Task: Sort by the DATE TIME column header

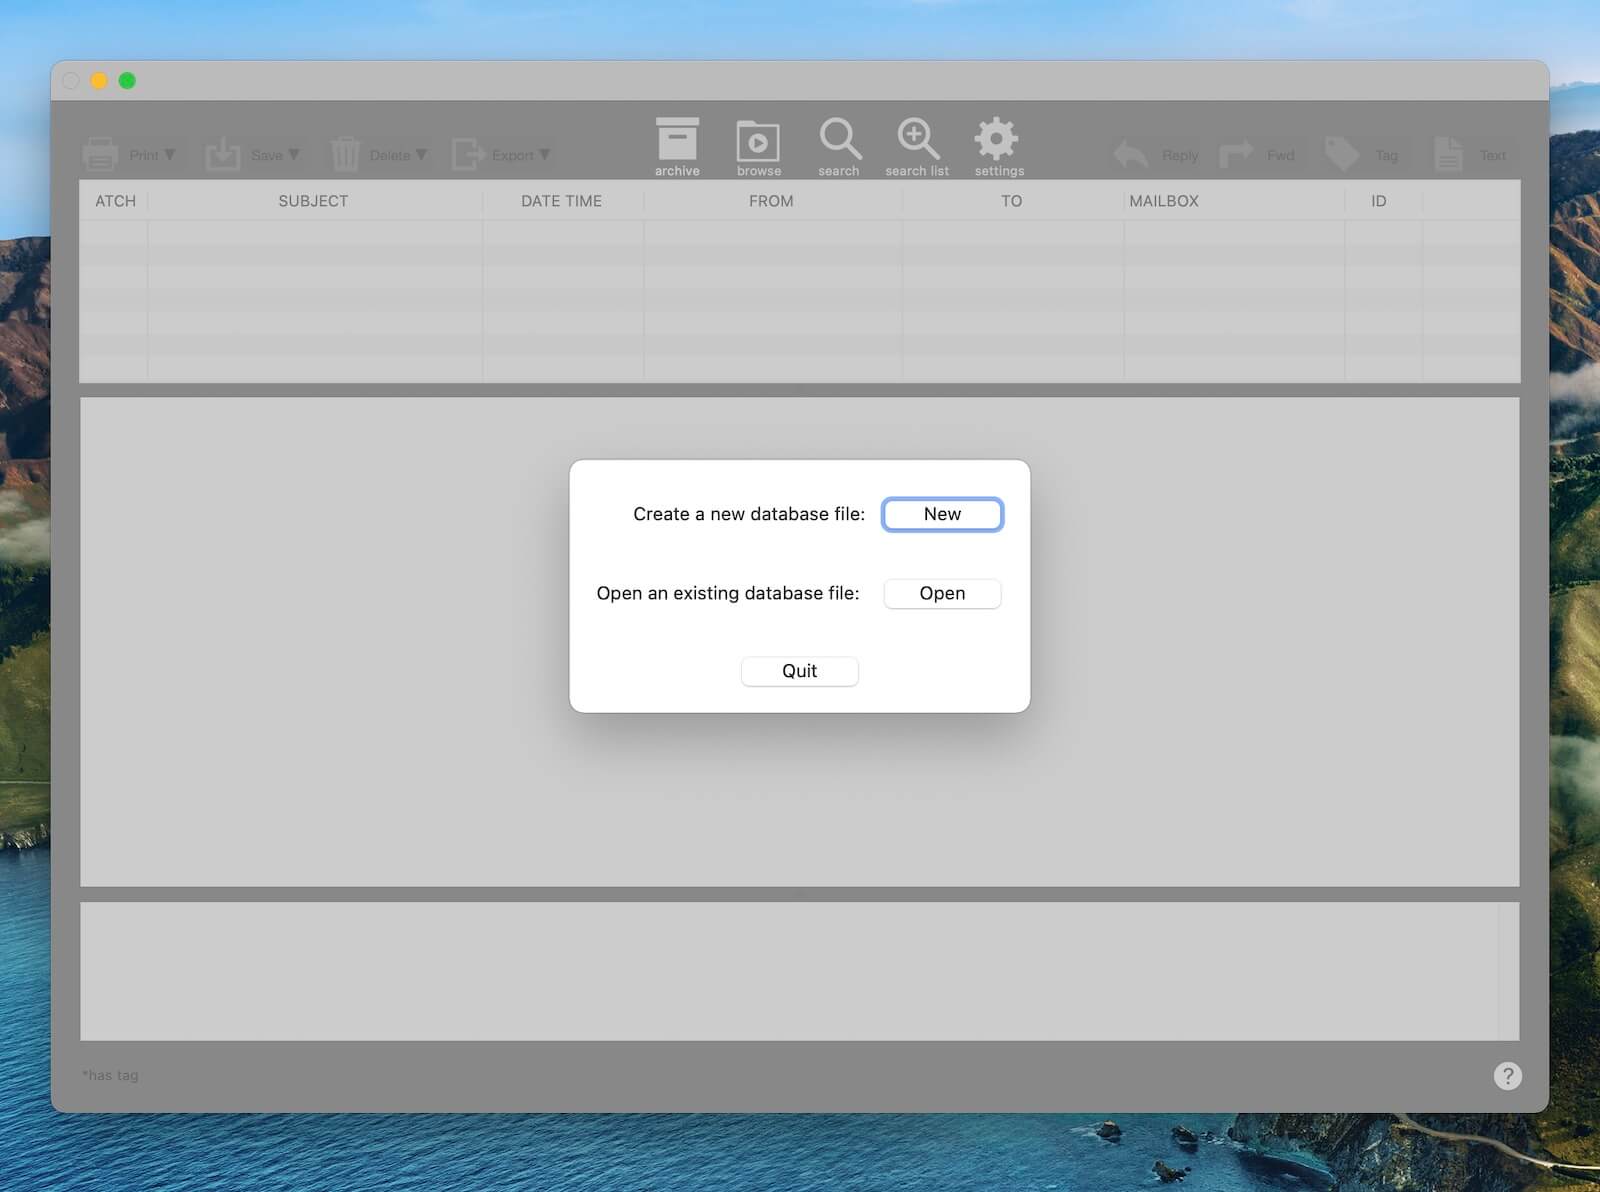Action: click(x=561, y=201)
